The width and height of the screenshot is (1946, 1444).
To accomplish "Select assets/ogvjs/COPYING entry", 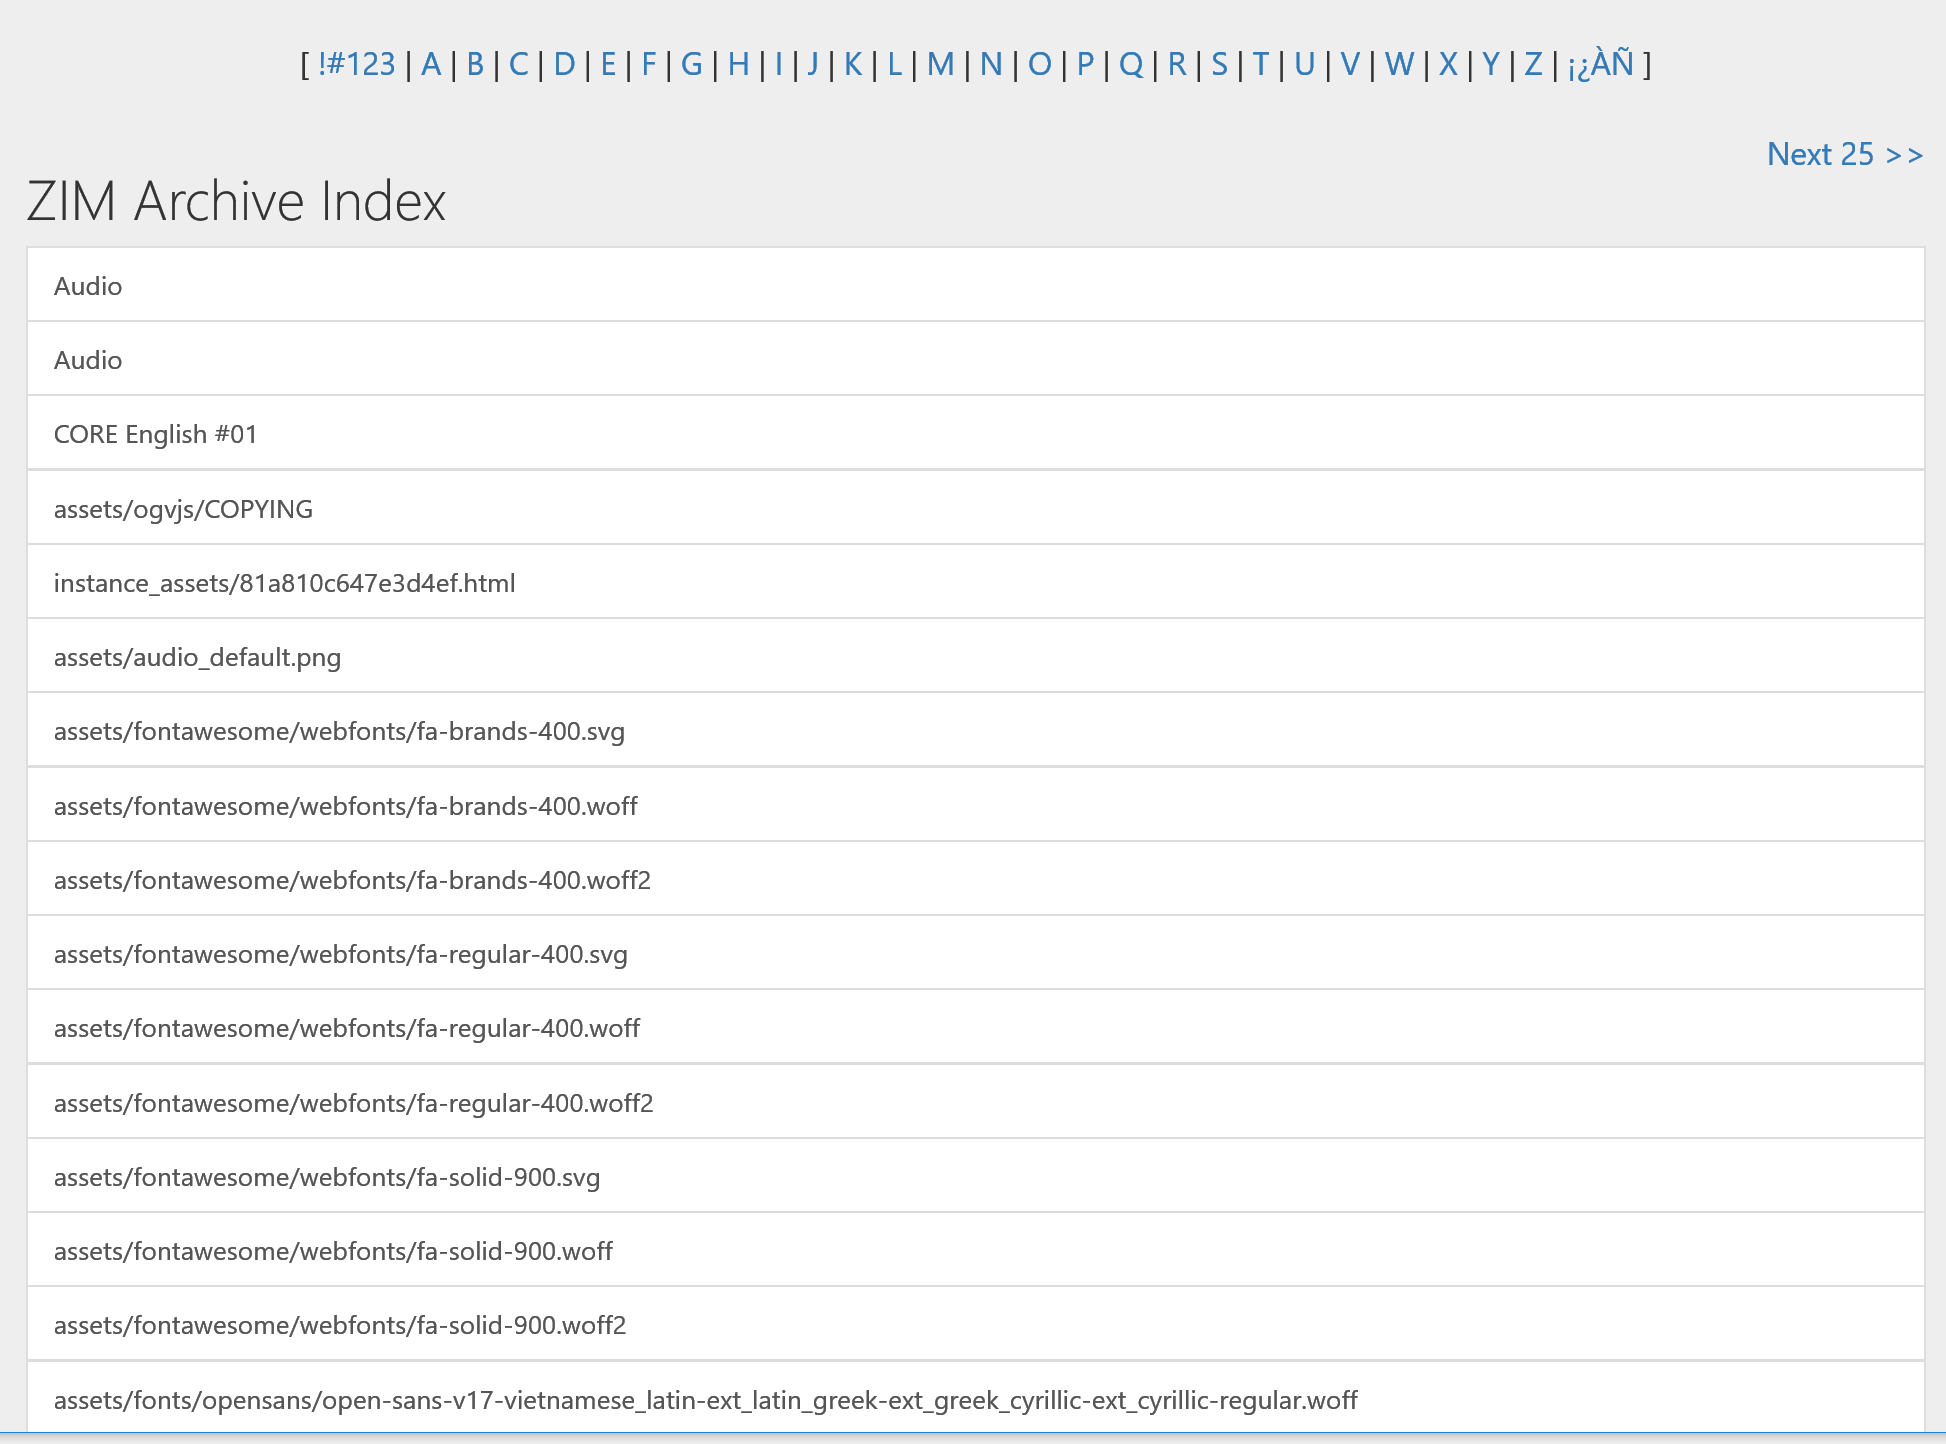I will tap(183, 509).
